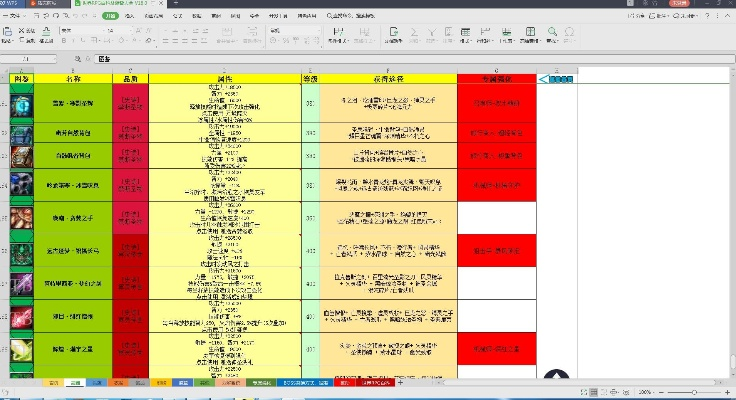Open quick access toolbar customize dropdown

tap(94, 15)
